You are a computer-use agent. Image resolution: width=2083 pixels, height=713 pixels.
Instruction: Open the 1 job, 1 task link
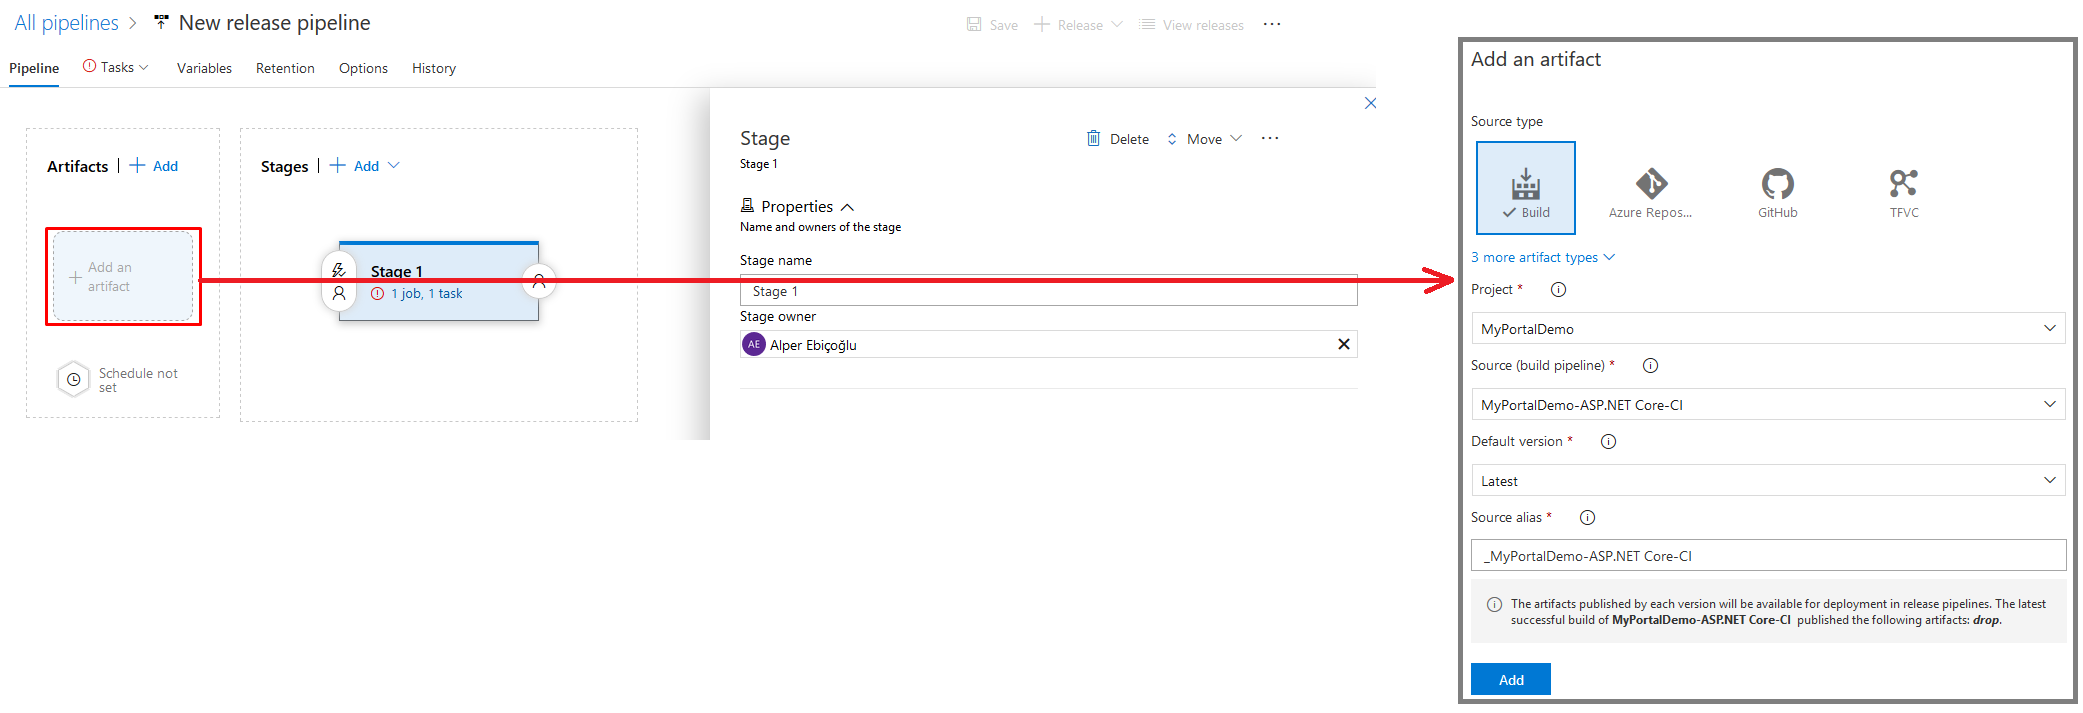click(x=426, y=293)
